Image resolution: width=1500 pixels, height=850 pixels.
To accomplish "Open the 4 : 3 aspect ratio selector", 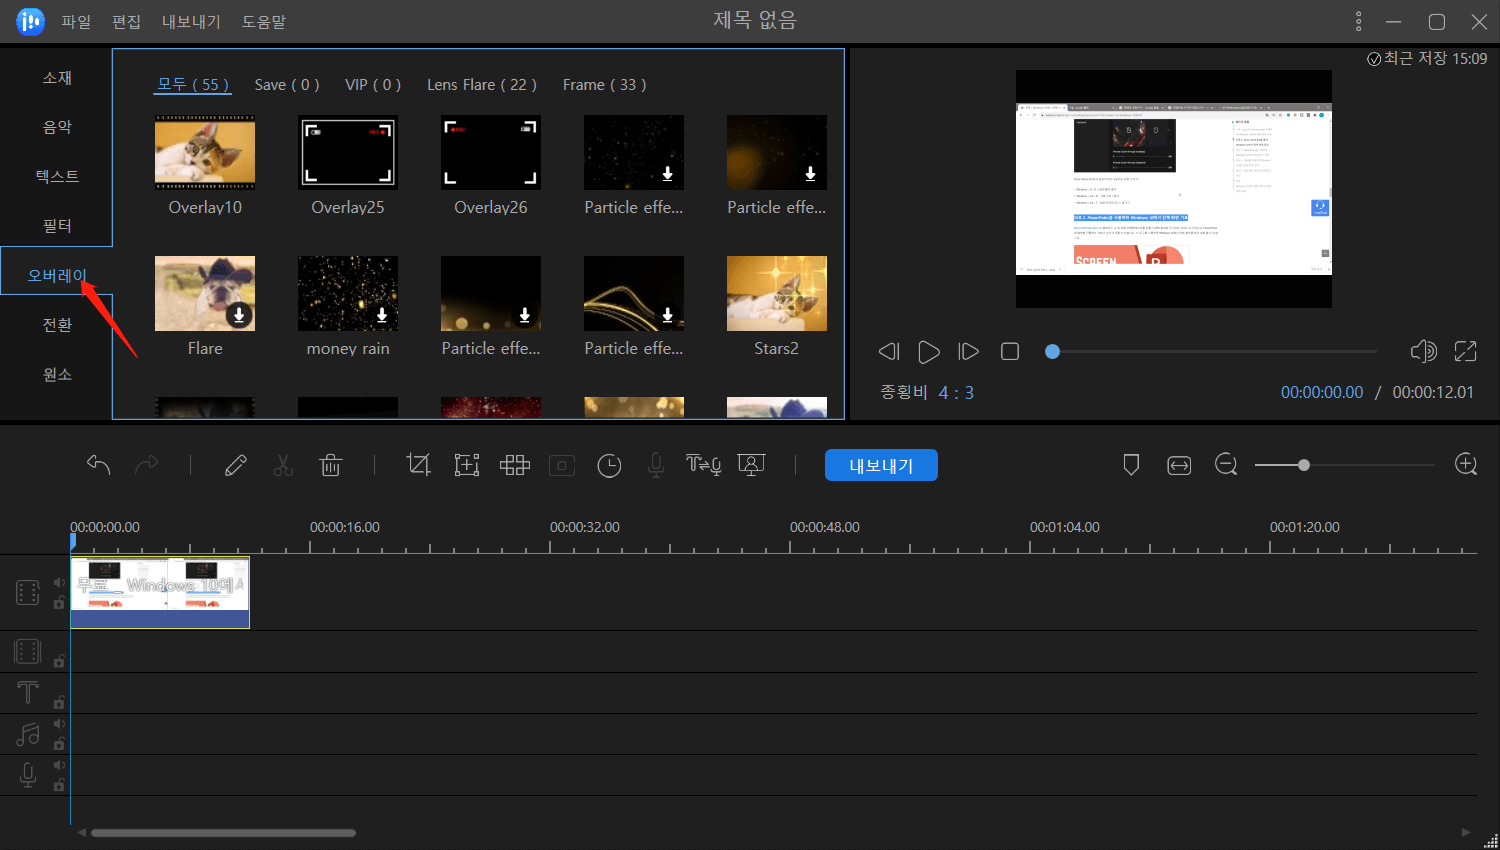I will (x=955, y=393).
